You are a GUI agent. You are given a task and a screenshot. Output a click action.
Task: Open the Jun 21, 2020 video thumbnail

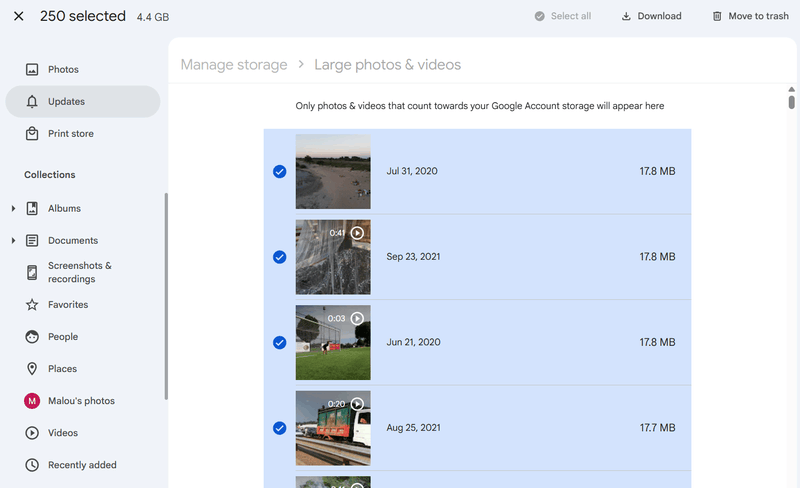(x=333, y=343)
